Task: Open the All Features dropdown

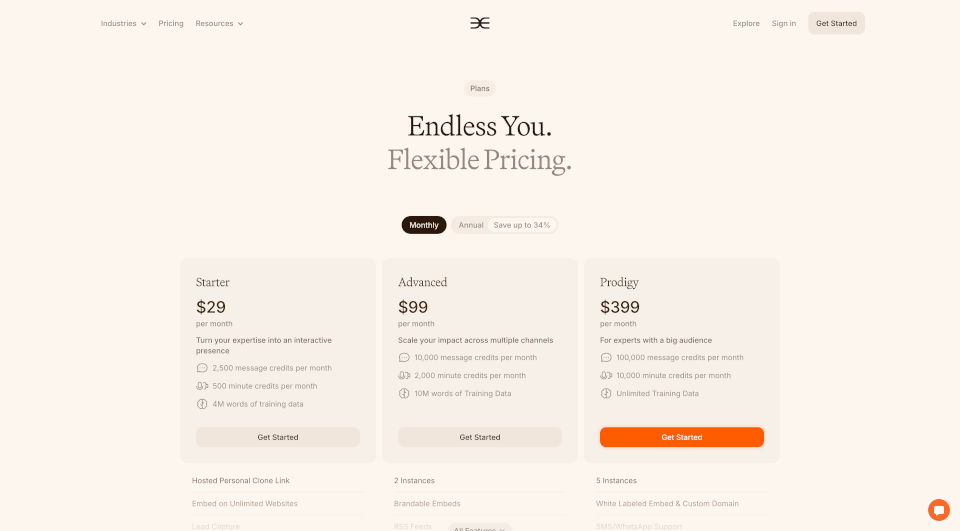Action: [479, 528]
